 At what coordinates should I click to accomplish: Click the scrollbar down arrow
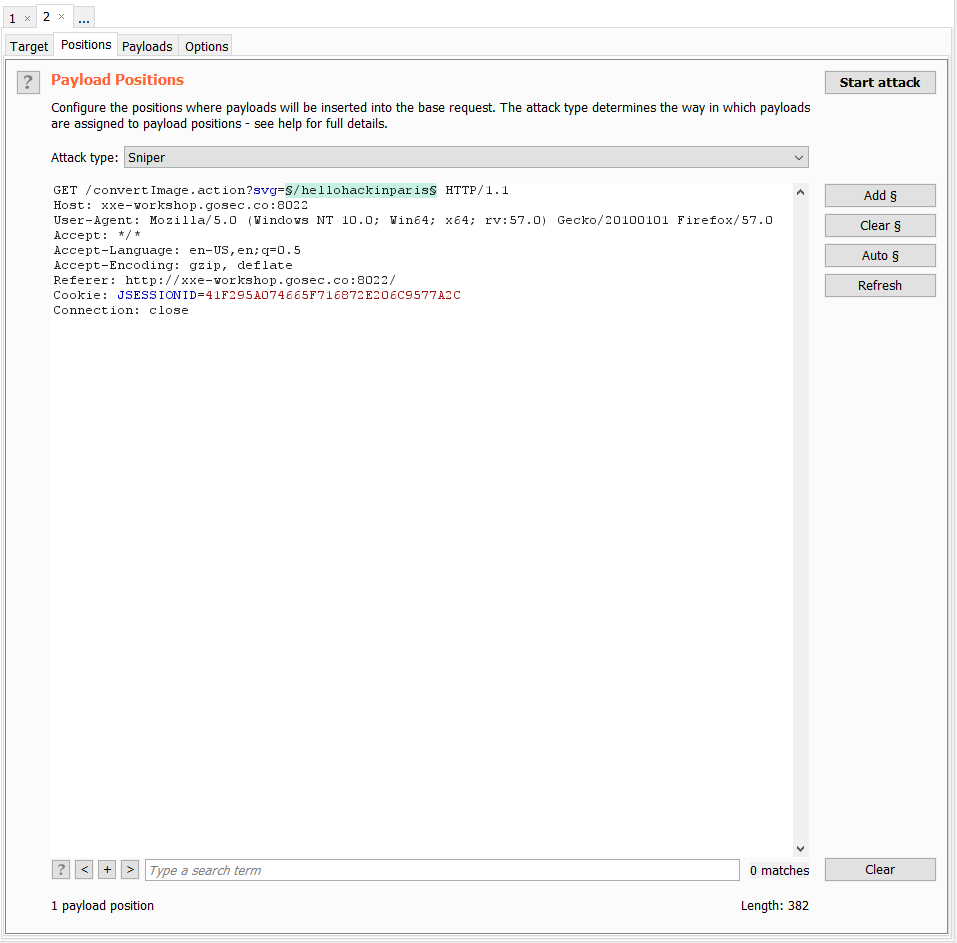800,847
